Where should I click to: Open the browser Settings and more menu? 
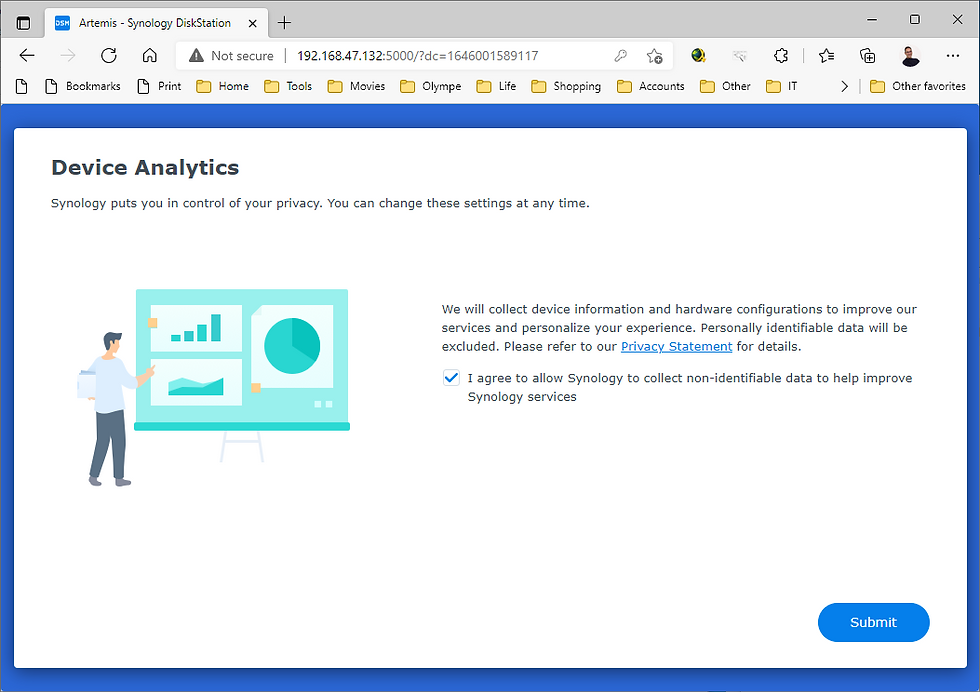point(952,56)
